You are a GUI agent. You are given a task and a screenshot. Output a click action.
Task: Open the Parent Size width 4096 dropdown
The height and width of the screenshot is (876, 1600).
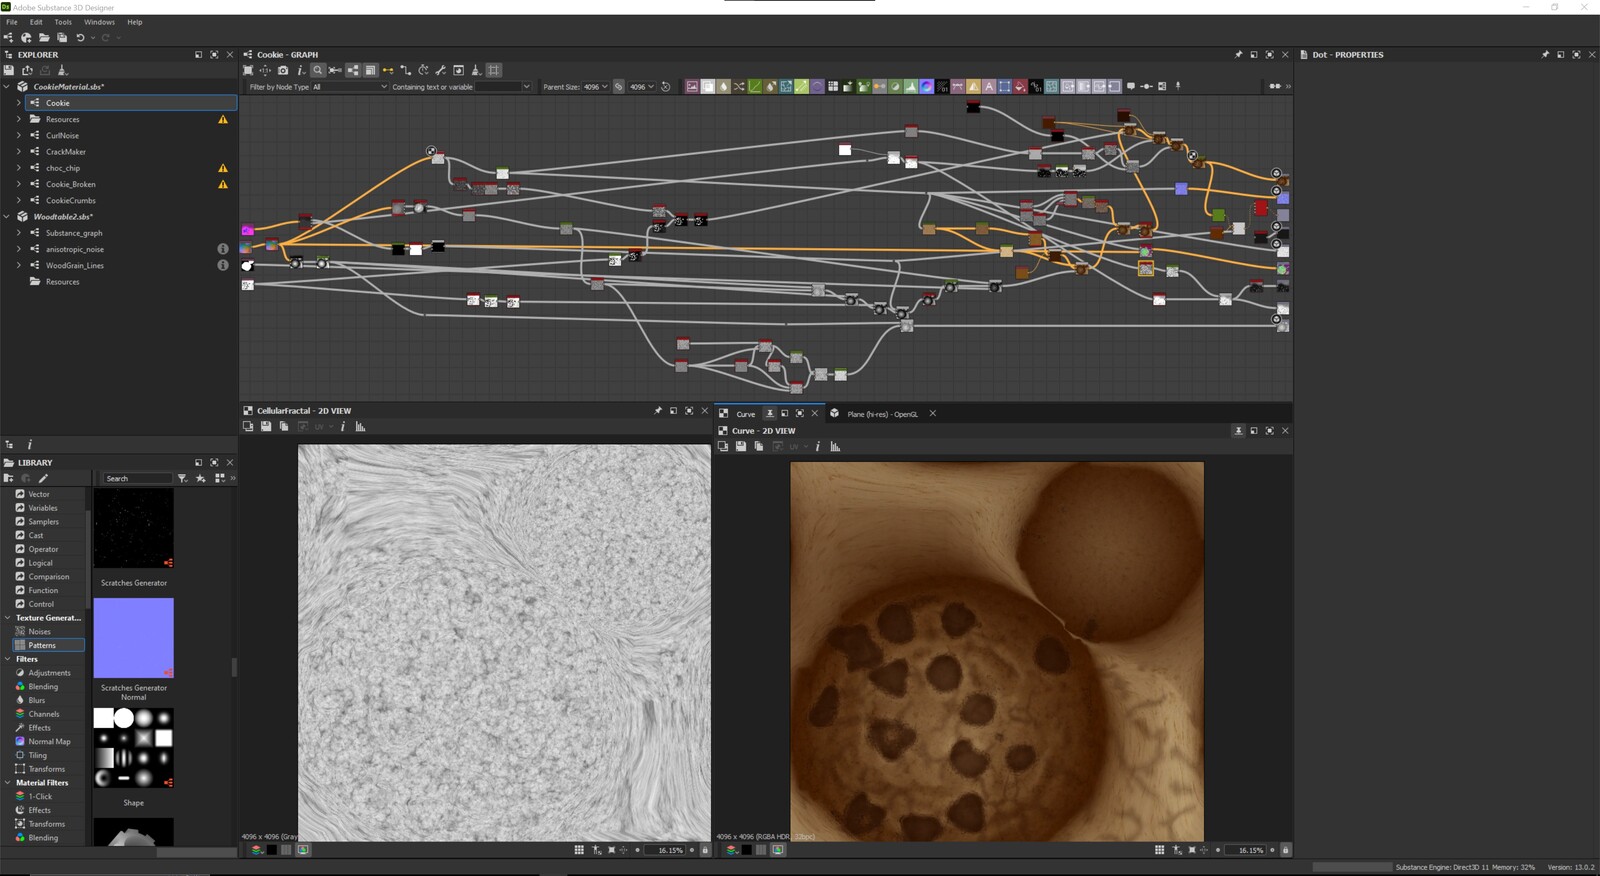[x=596, y=87]
